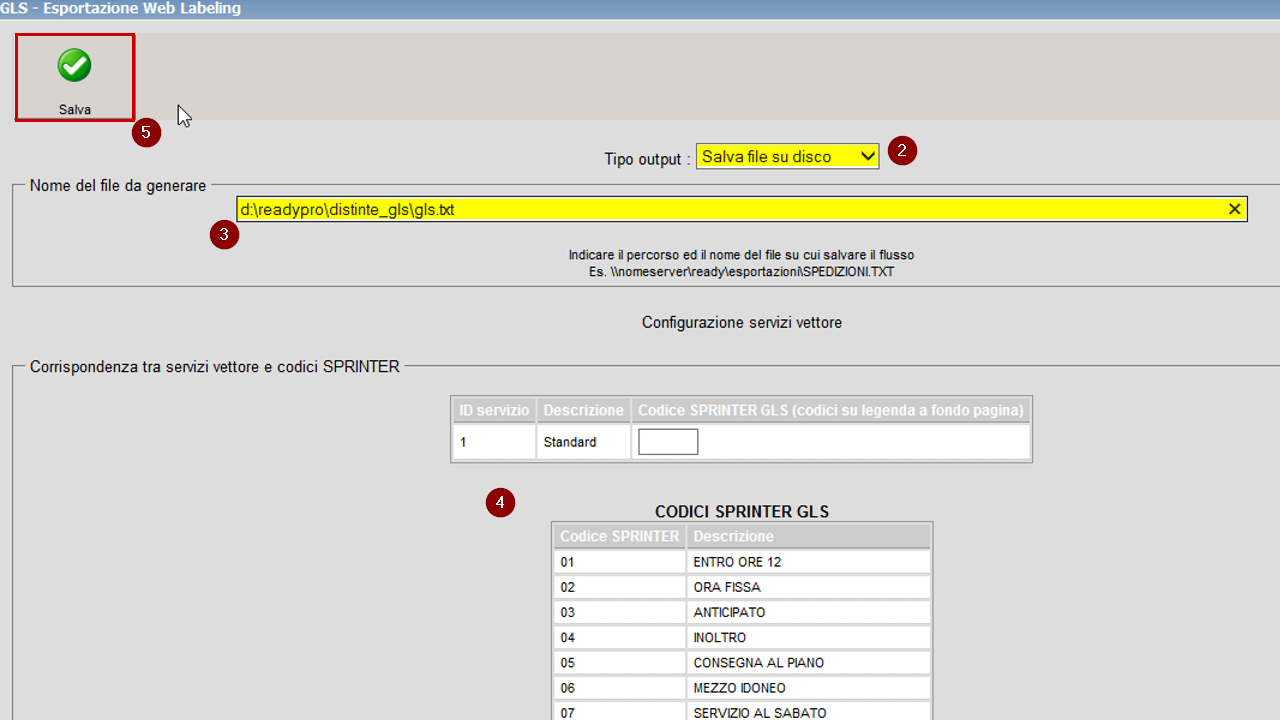1280x720 pixels.
Task: Click SPRINTER code 02 cell
Action: point(620,587)
